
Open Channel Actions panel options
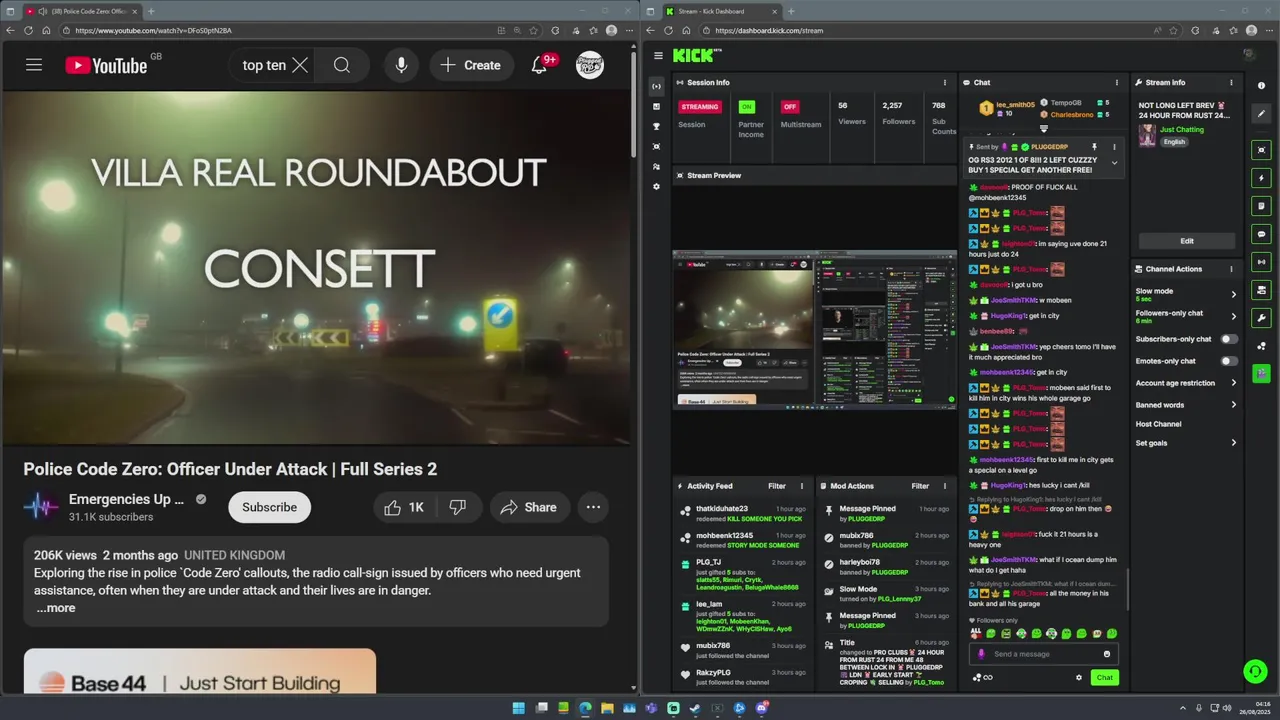point(1231,269)
